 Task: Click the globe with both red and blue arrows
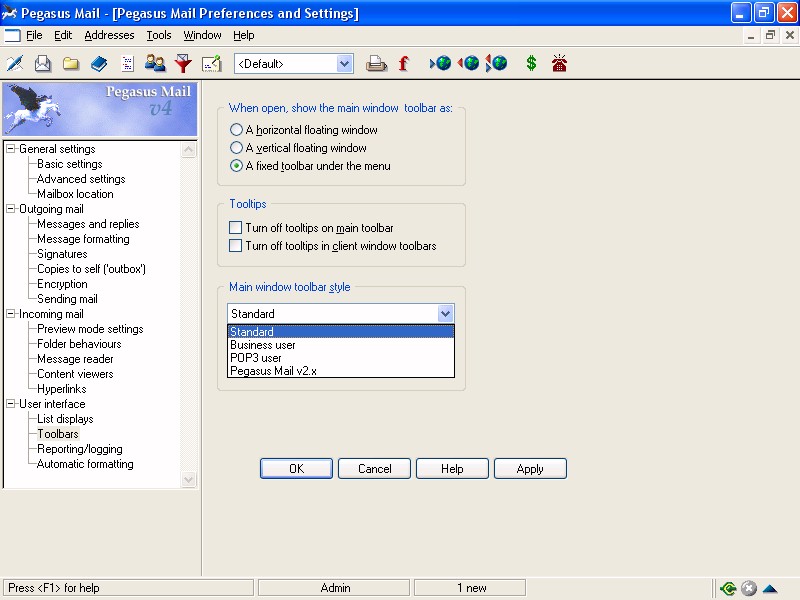pyautogui.click(x=496, y=63)
